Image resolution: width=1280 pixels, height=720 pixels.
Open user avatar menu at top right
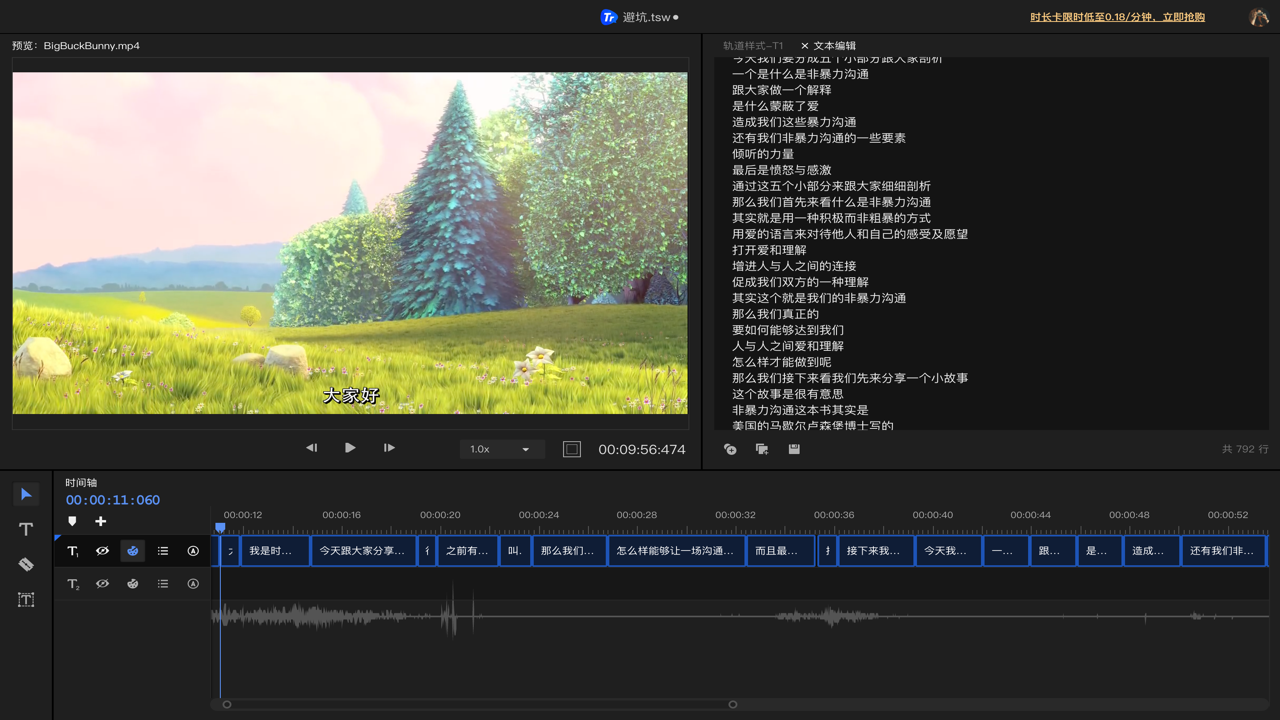click(1258, 17)
